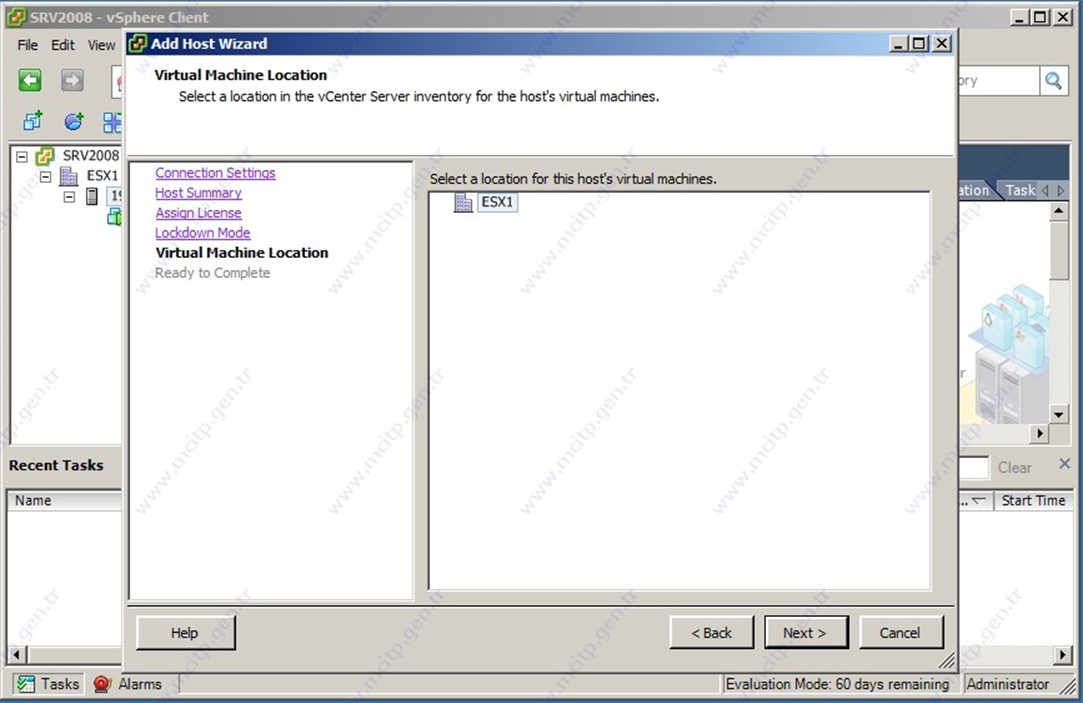Click the globe with plus toolbar icon
1083x703 pixels.
(74, 122)
